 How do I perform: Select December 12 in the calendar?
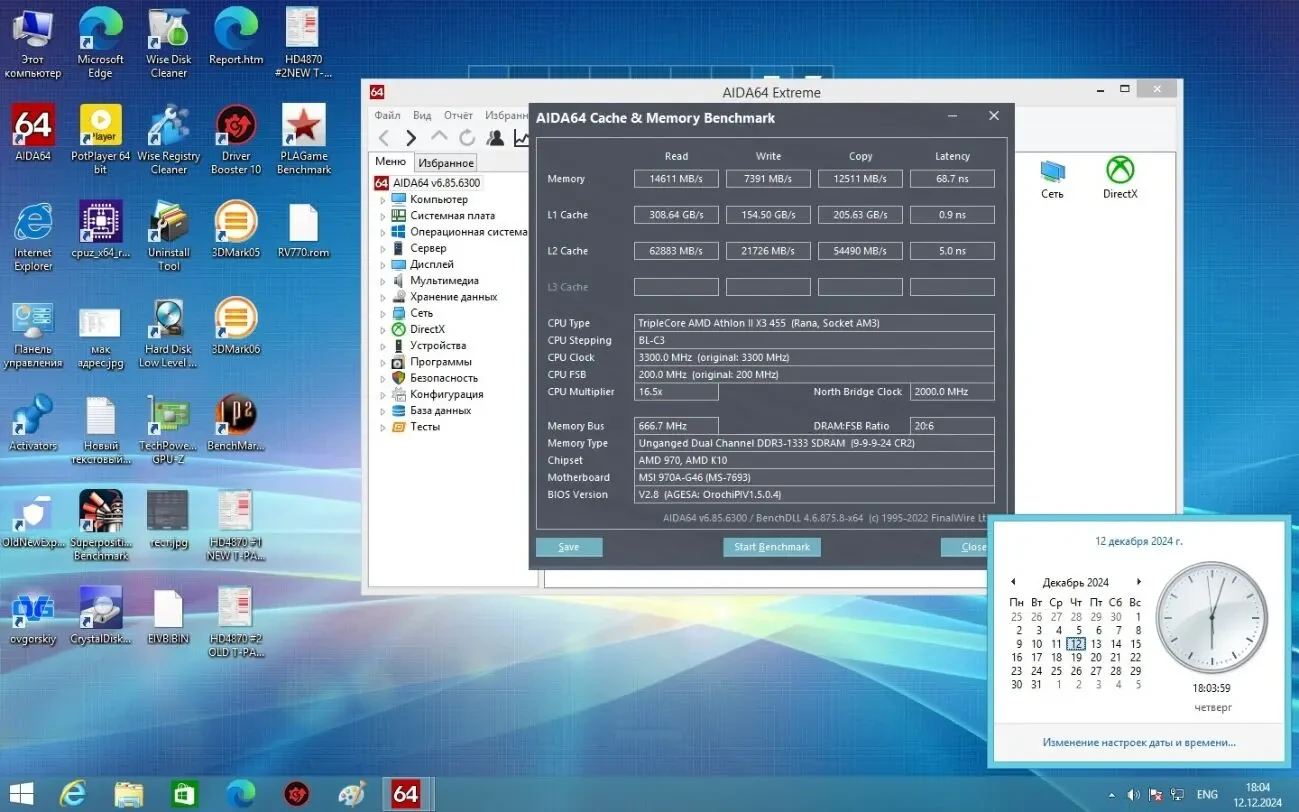point(1075,644)
